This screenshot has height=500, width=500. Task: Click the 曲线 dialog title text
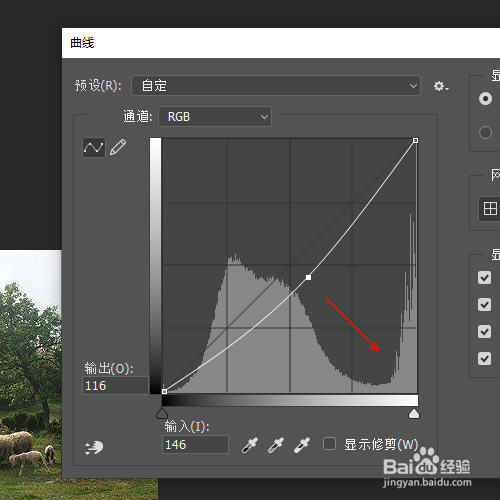coord(82,43)
